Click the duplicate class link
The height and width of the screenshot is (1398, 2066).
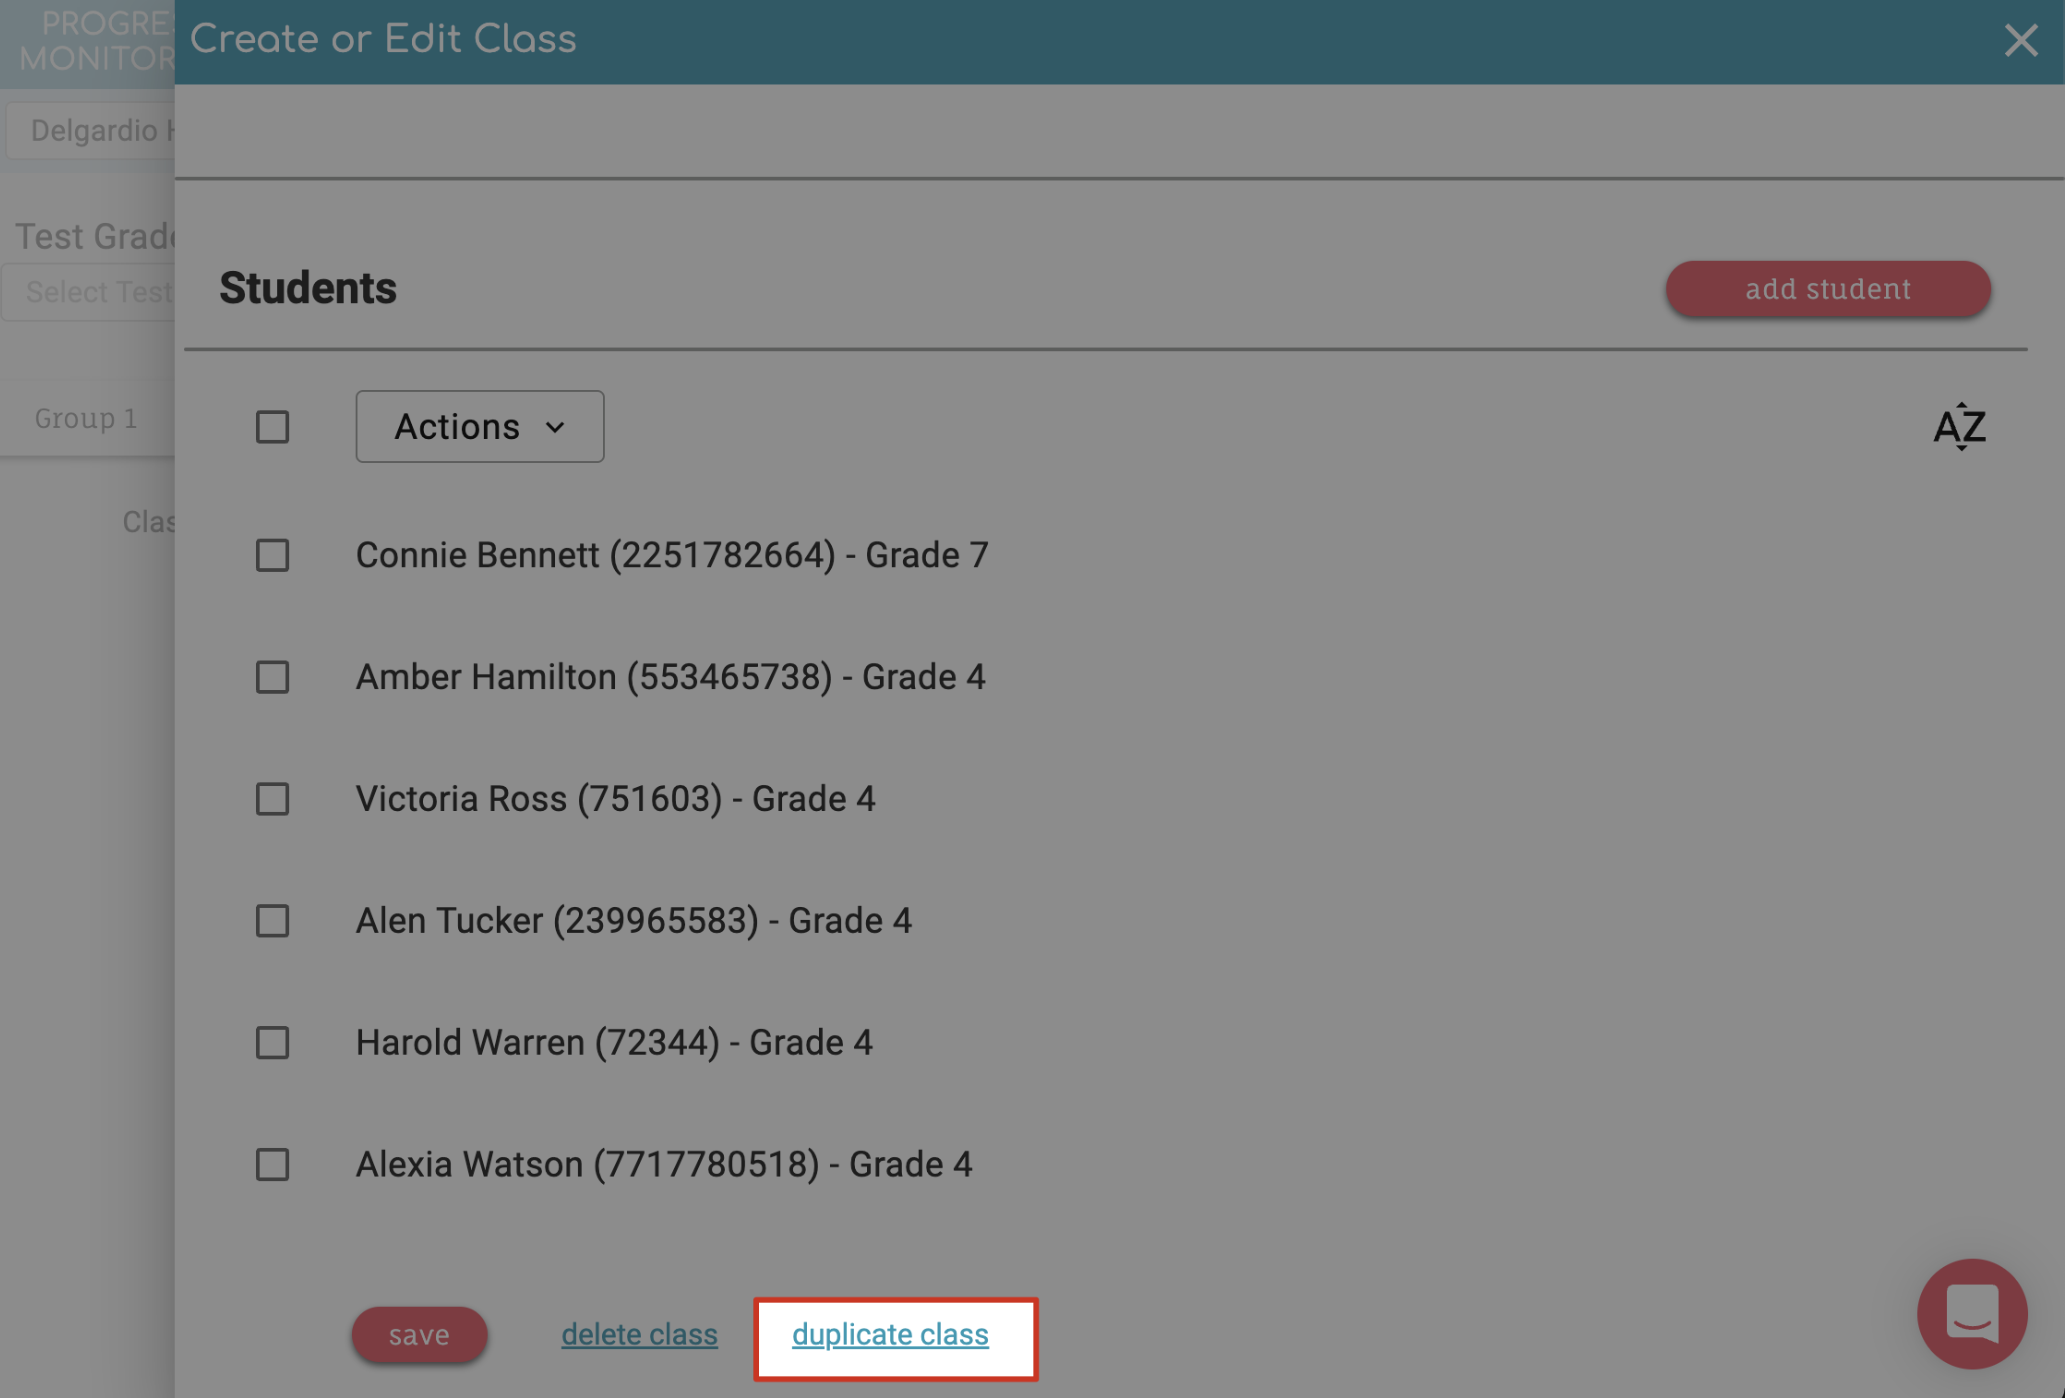click(x=890, y=1335)
